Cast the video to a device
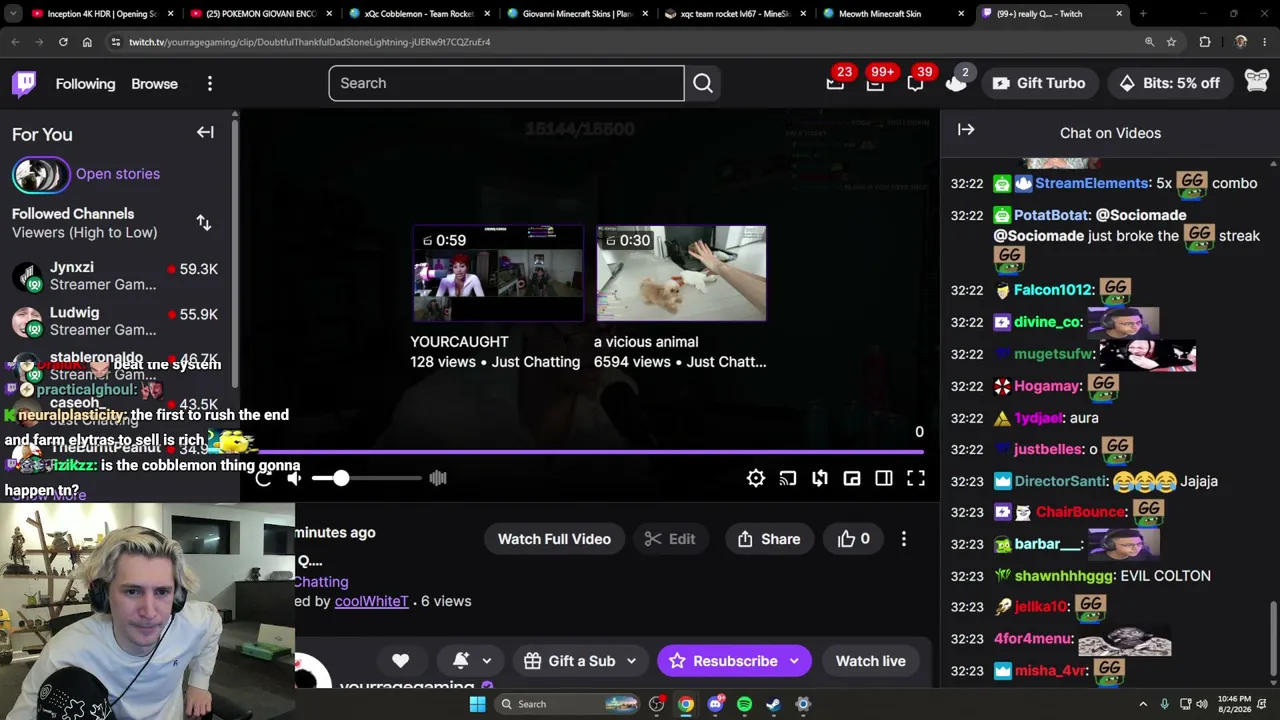This screenshot has height=720, width=1280. tap(788, 478)
